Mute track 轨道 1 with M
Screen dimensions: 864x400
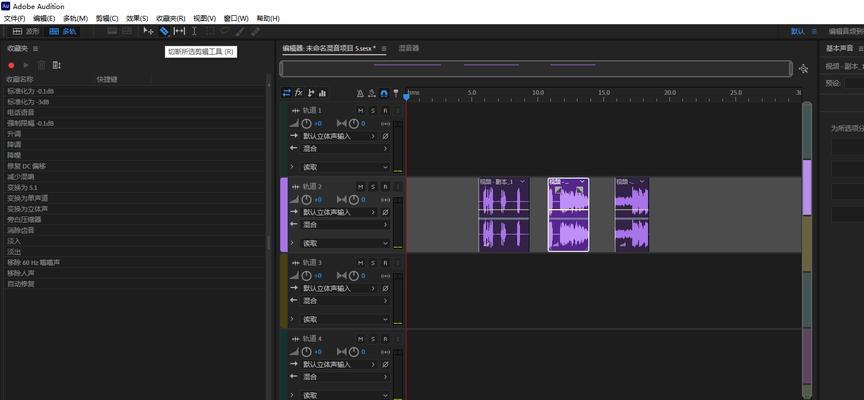360,111
